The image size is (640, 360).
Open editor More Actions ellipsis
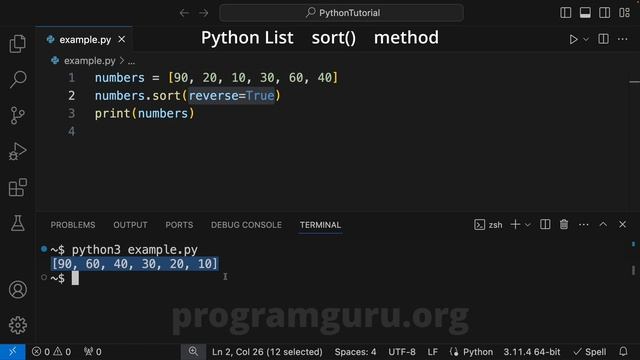(x=622, y=39)
